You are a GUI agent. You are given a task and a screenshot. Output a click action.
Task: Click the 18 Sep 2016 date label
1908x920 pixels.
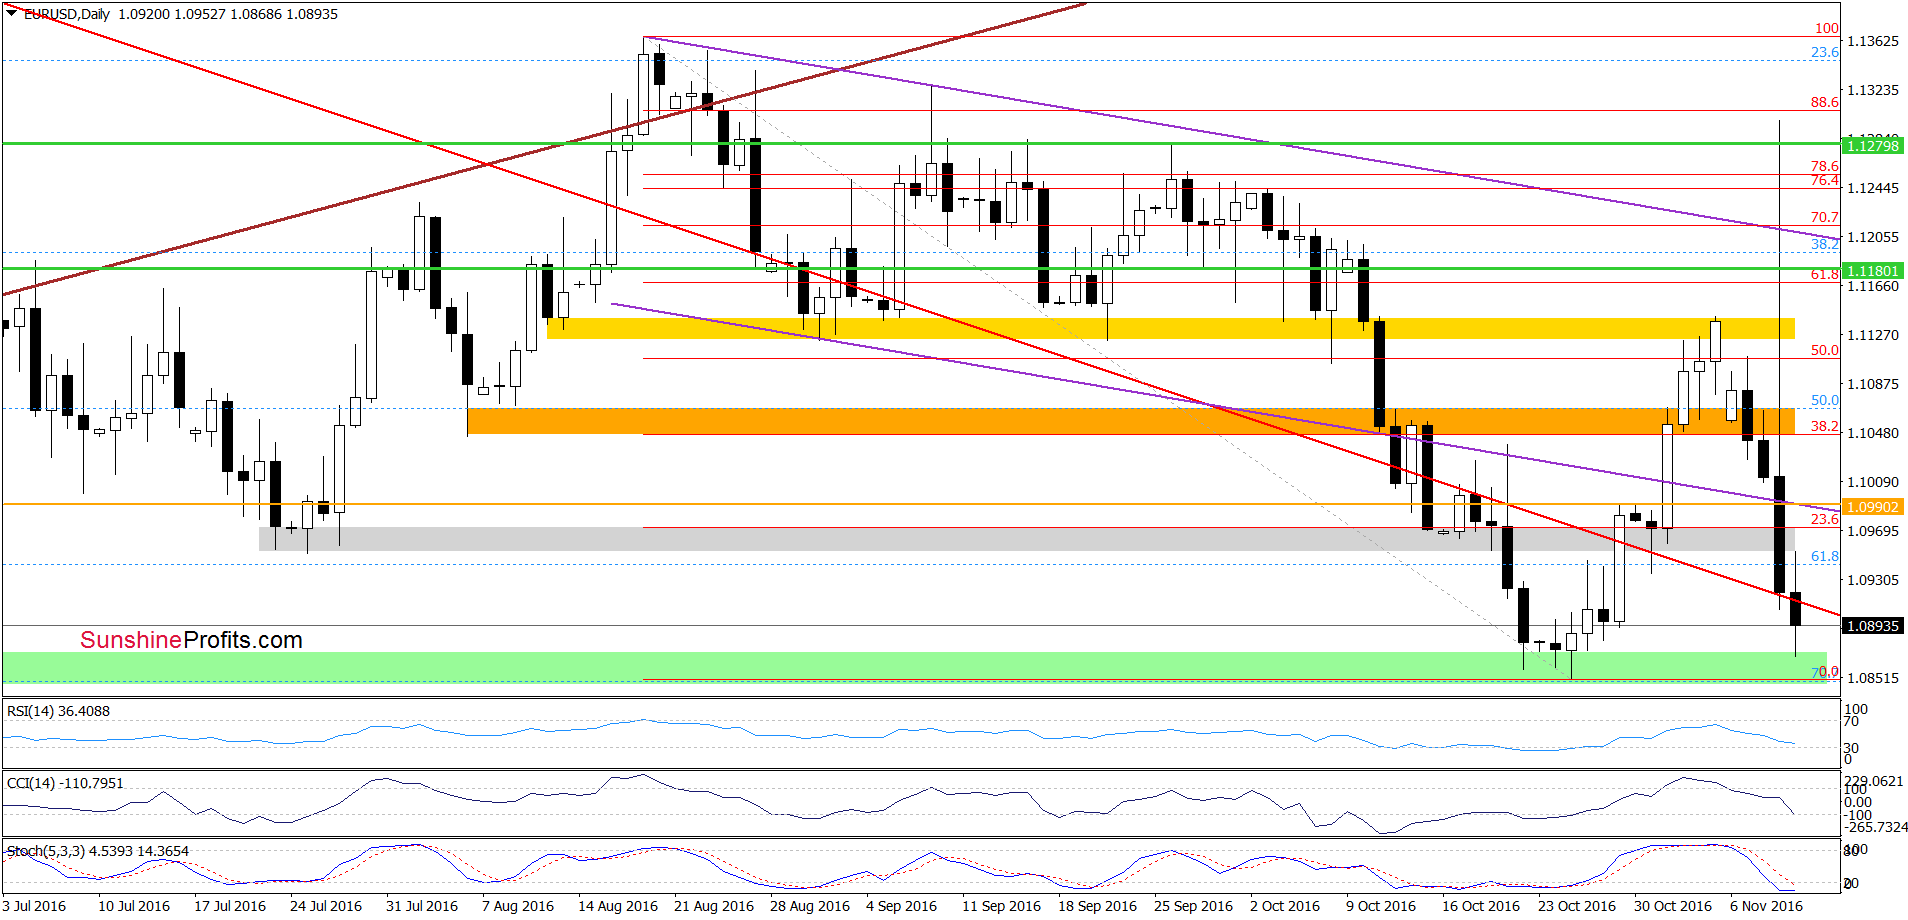coord(1098,906)
